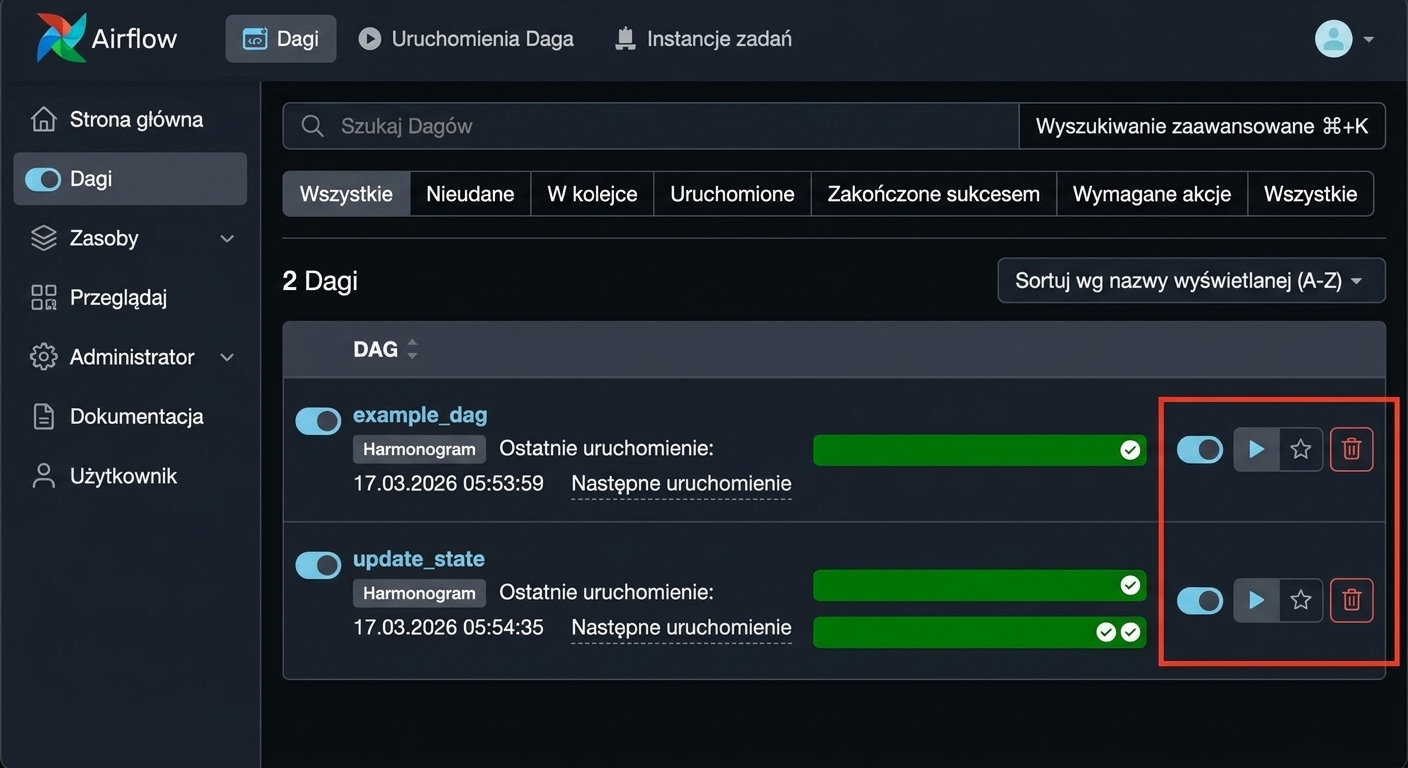
Task: Open Instancje zadań in top navigation
Action: tap(703, 39)
